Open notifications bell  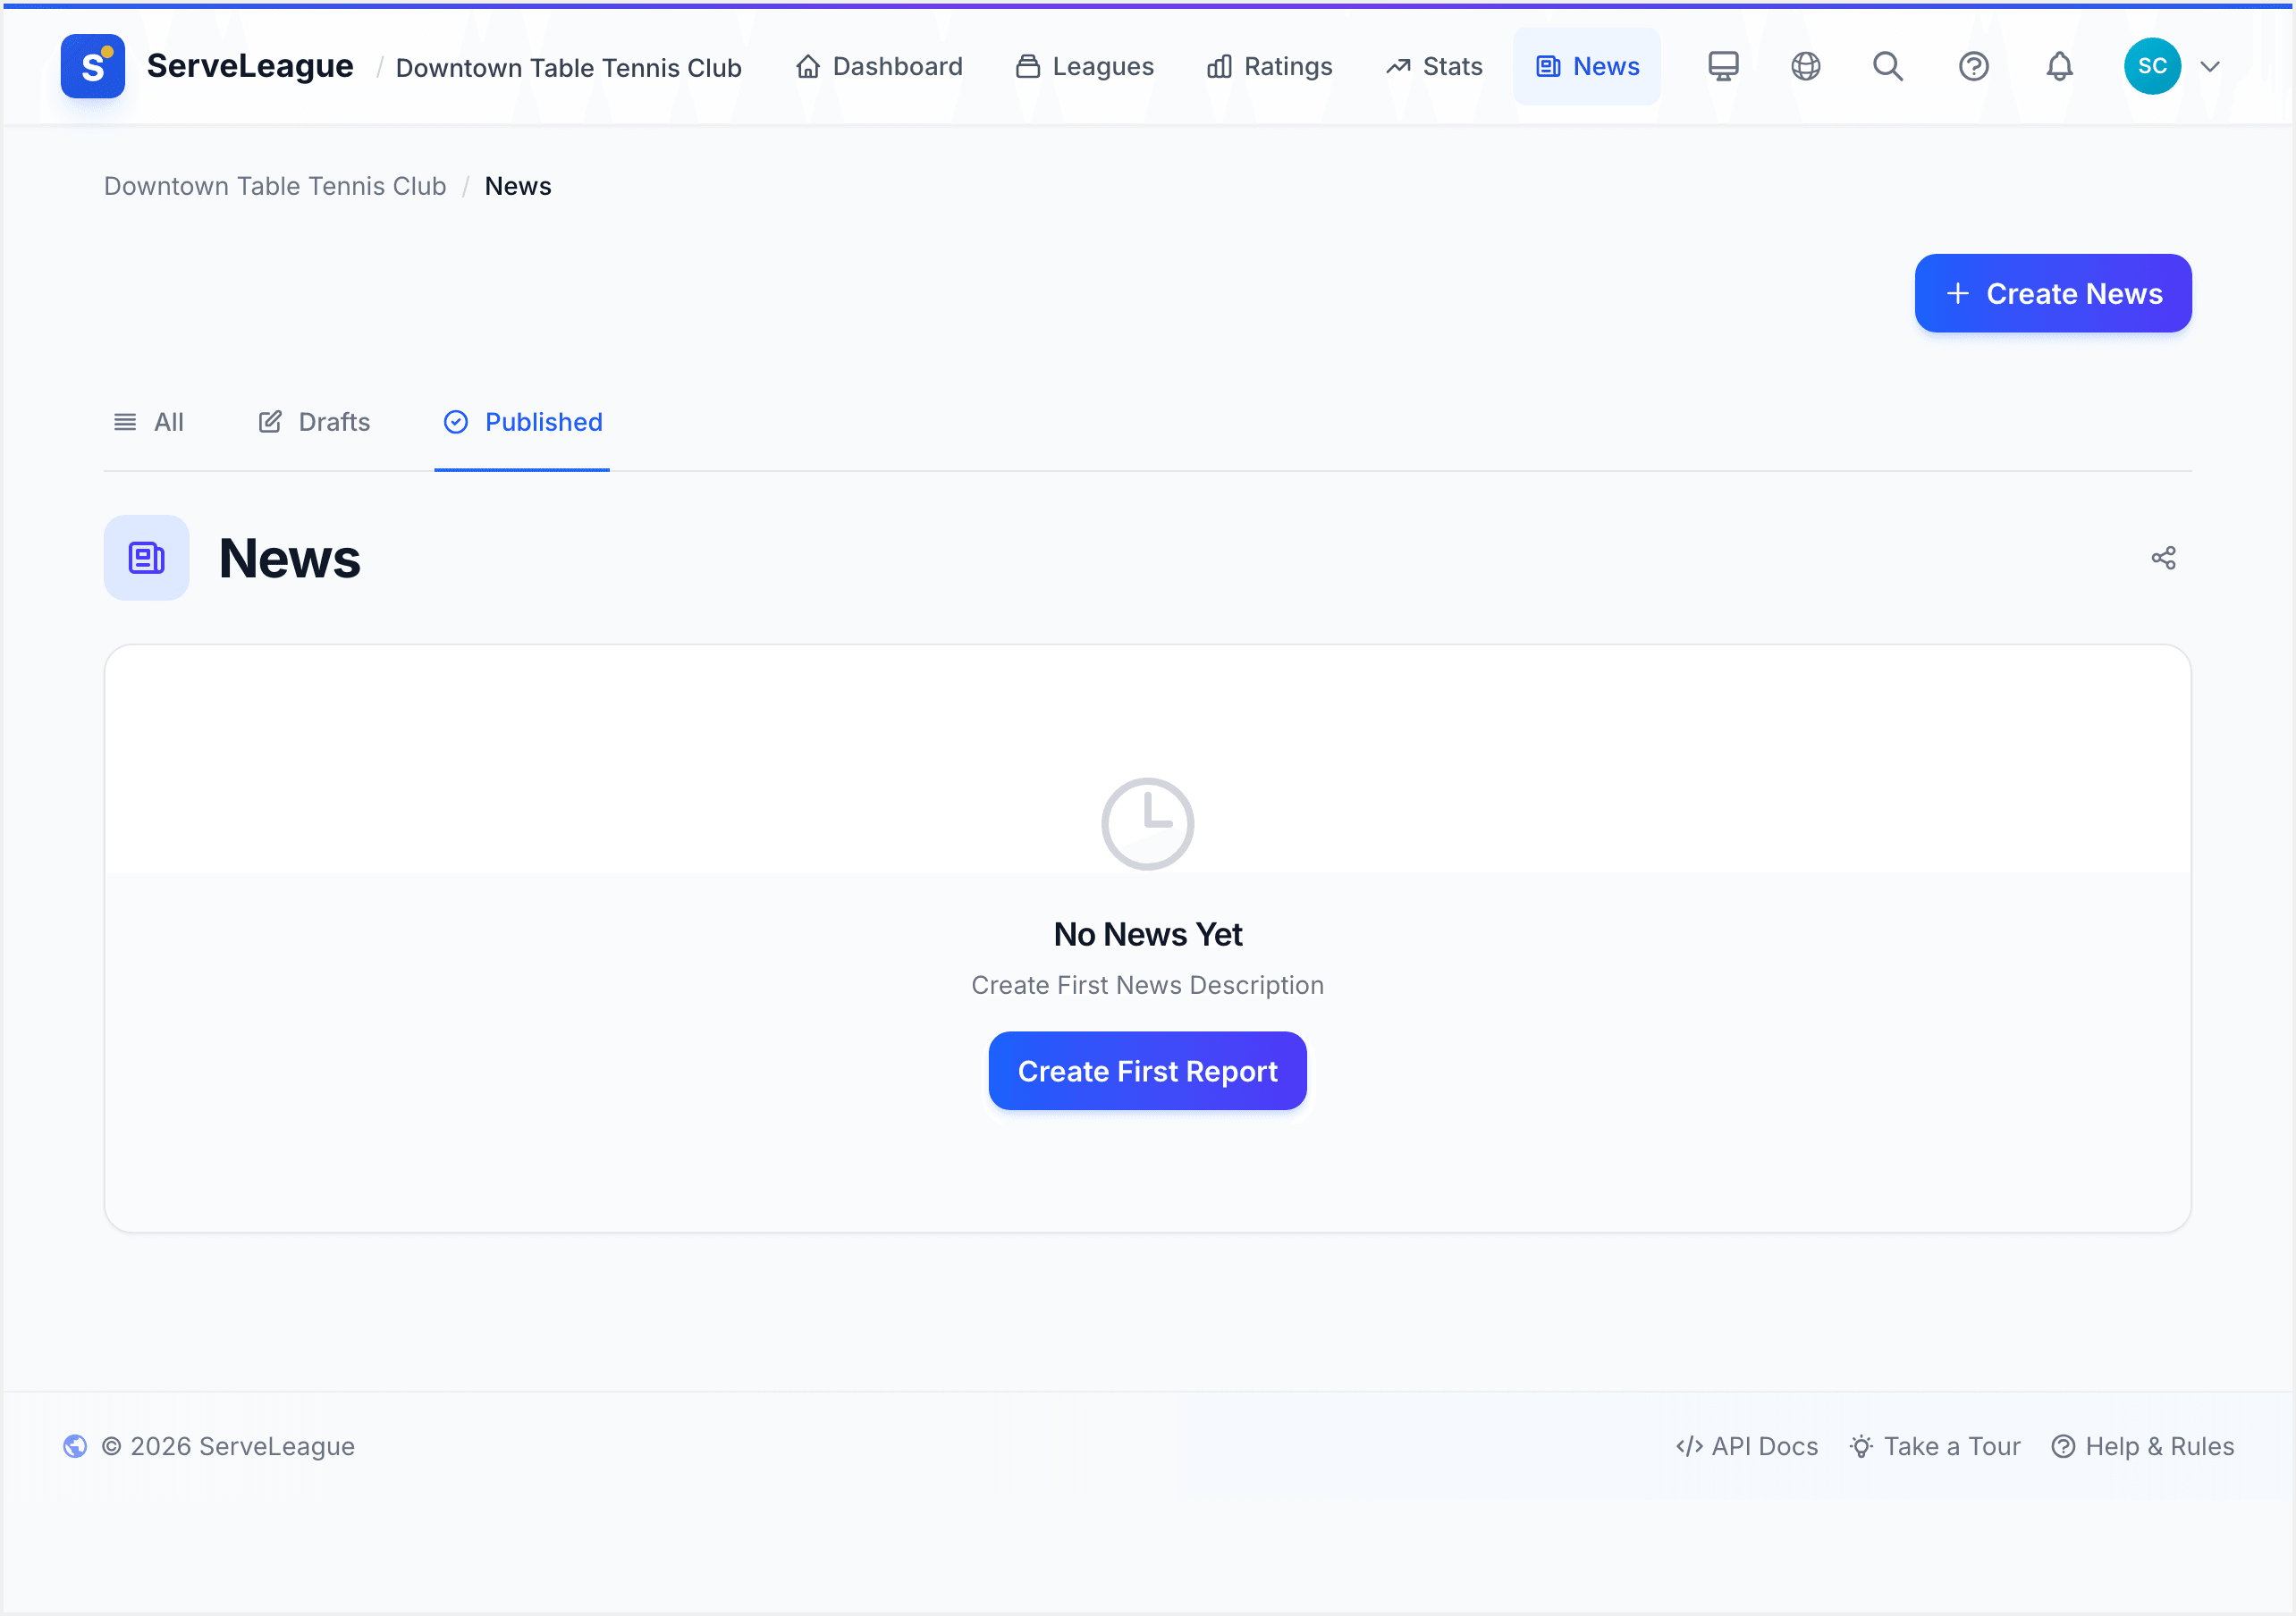coord(2059,66)
